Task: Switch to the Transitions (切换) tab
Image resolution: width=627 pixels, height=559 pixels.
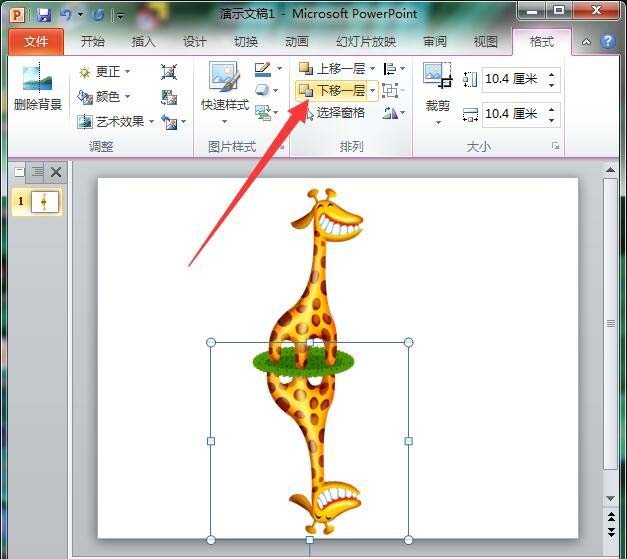Action: (246, 42)
